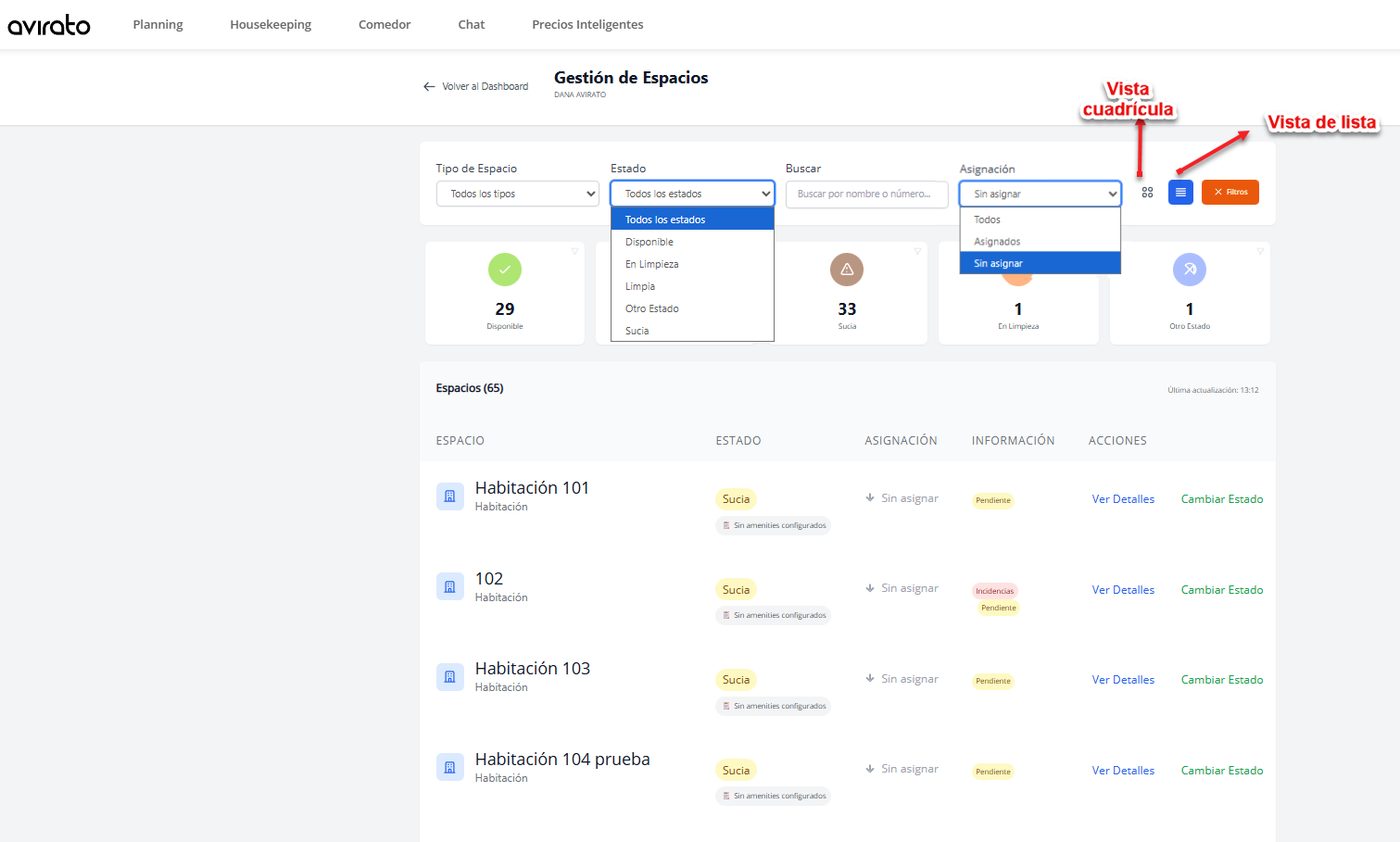Open Ver Detalles for Habitación 104 prueba
The height and width of the screenshot is (842, 1400).
tap(1123, 771)
